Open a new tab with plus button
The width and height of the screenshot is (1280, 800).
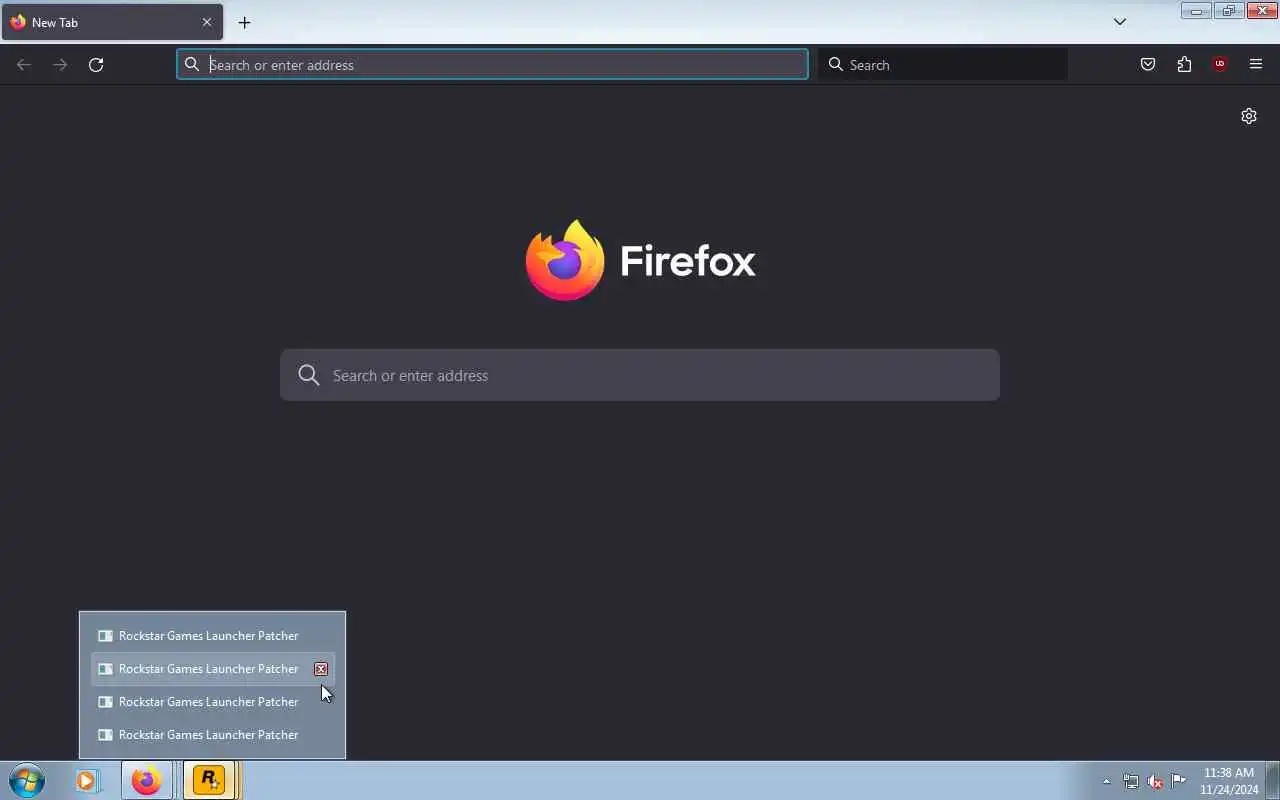(244, 22)
